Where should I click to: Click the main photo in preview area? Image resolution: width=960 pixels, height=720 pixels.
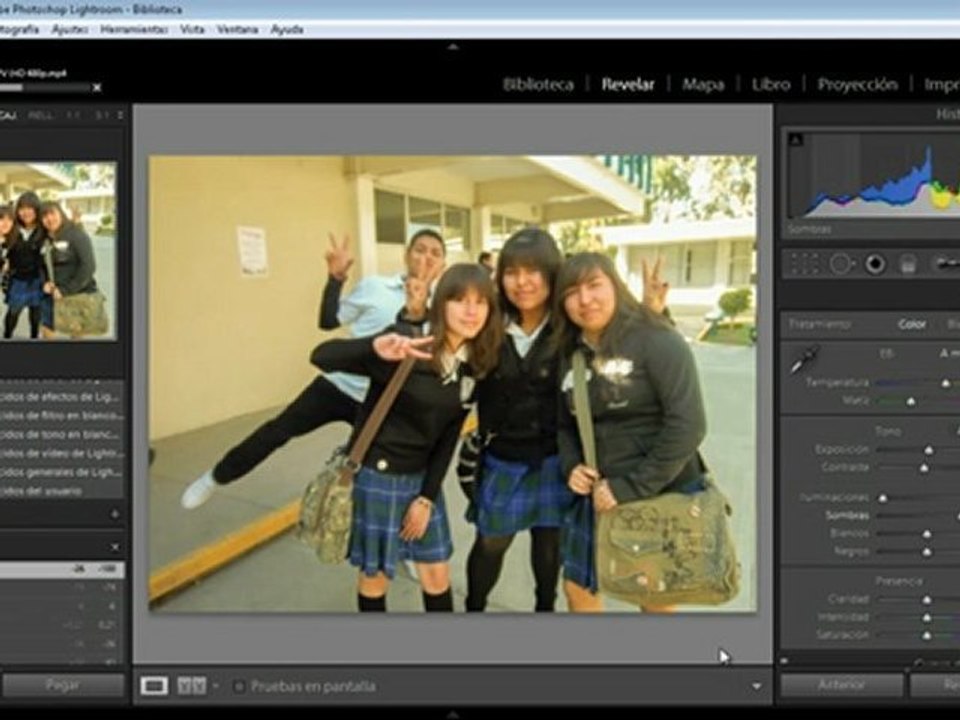pyautogui.click(x=453, y=383)
